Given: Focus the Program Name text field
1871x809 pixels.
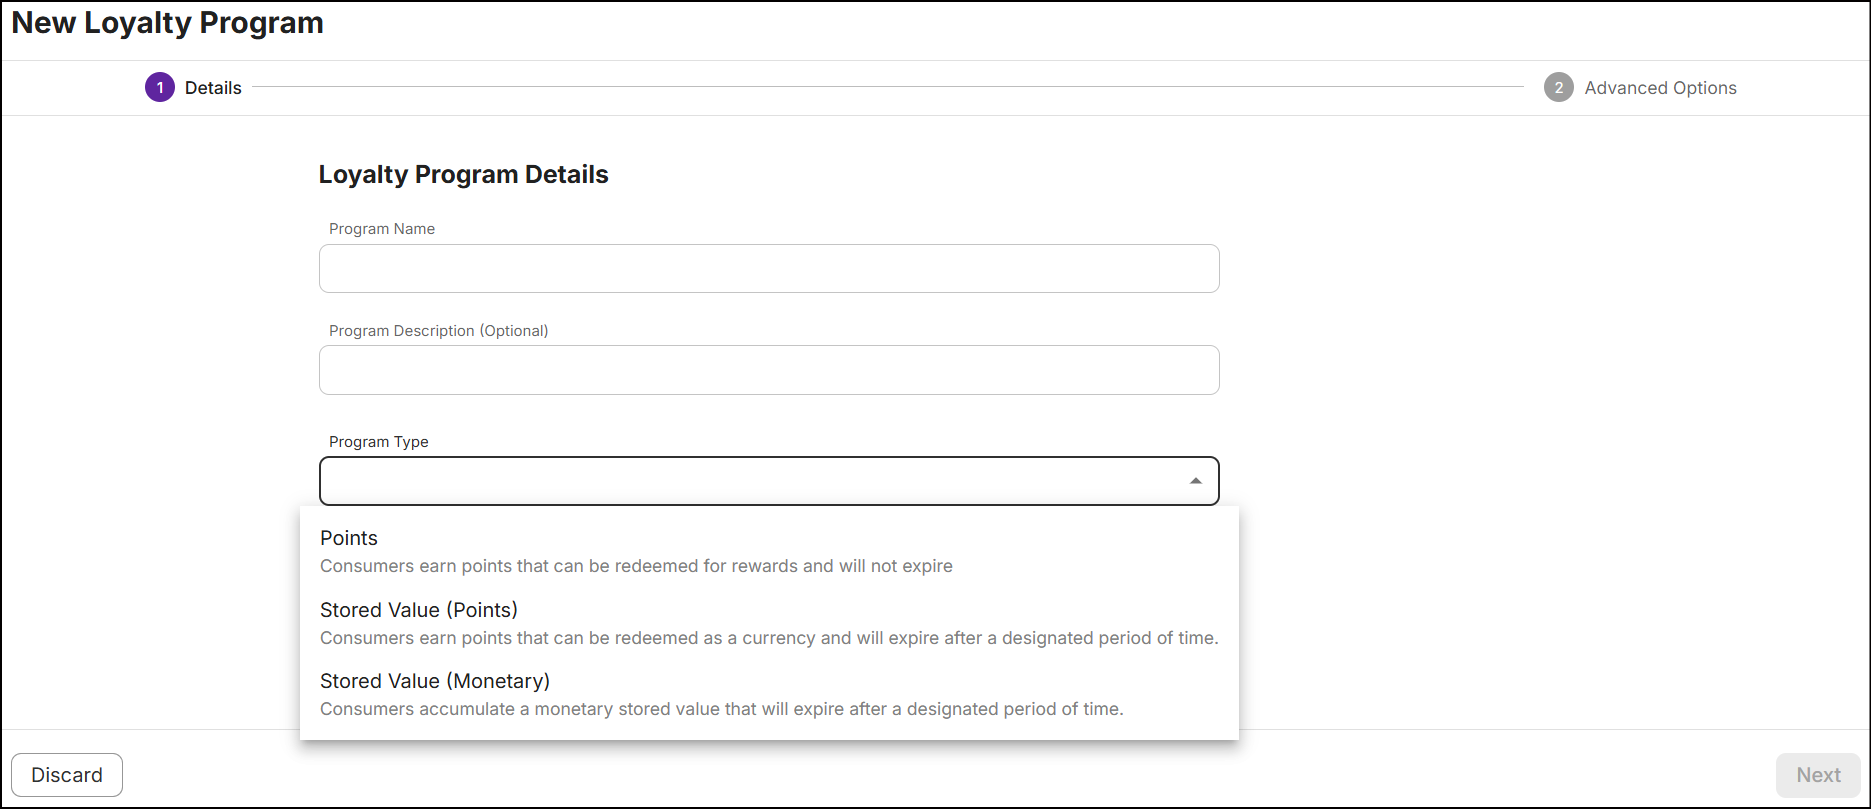Looking at the screenshot, I should (769, 269).
